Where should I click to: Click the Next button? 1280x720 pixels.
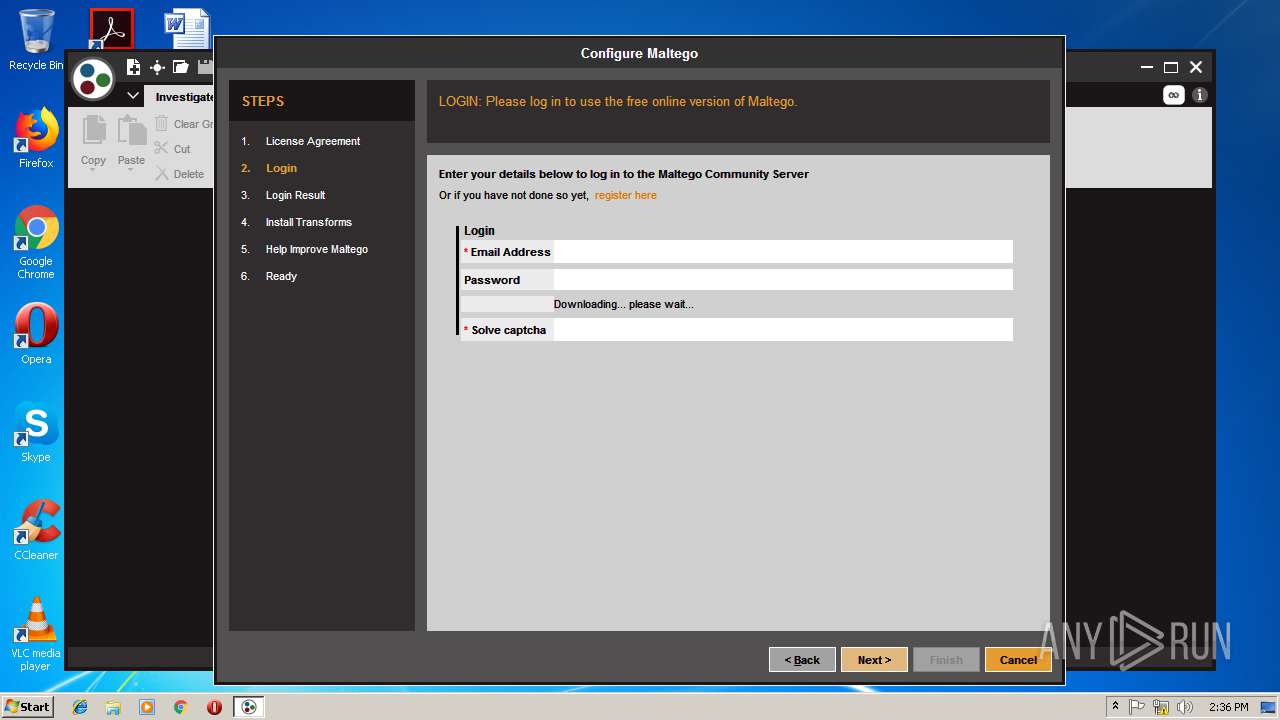coord(874,660)
